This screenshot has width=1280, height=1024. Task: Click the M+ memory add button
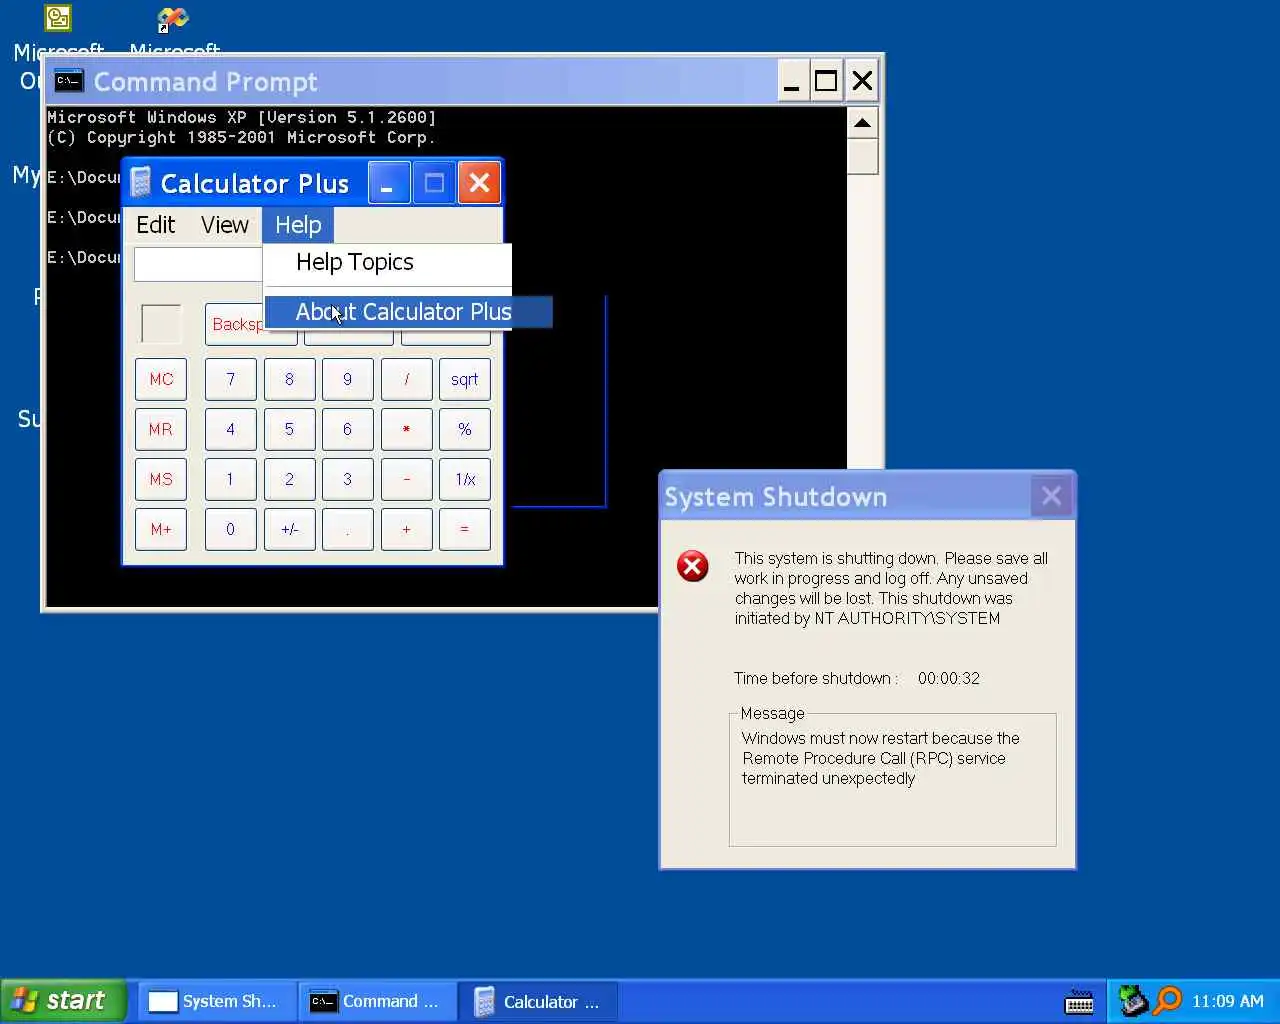(161, 529)
